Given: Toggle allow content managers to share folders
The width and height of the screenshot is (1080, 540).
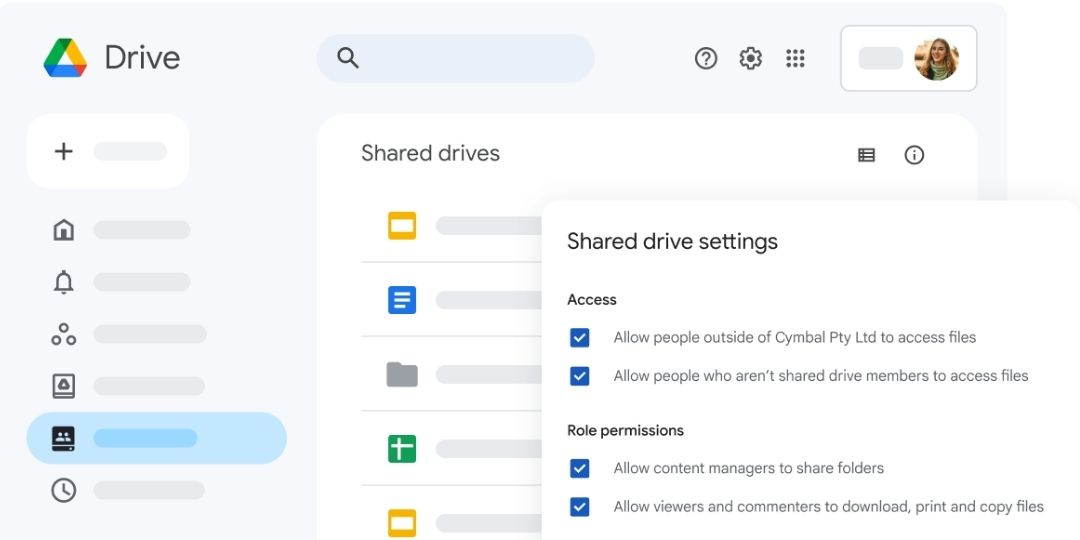Looking at the screenshot, I should 579,468.
